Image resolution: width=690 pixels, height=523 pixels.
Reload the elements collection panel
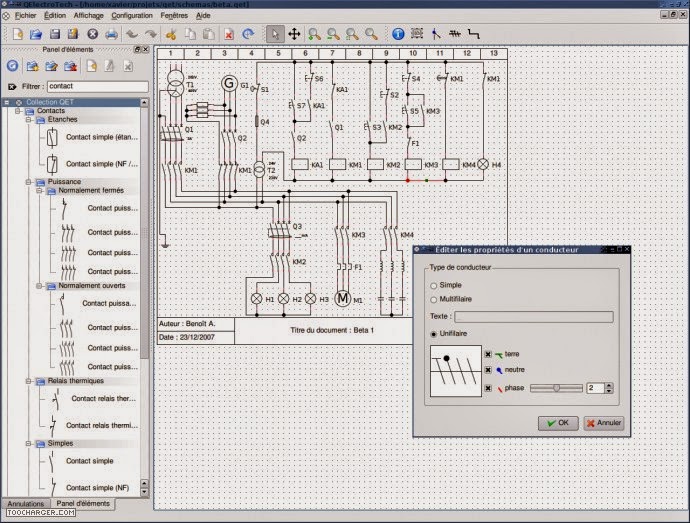13,66
